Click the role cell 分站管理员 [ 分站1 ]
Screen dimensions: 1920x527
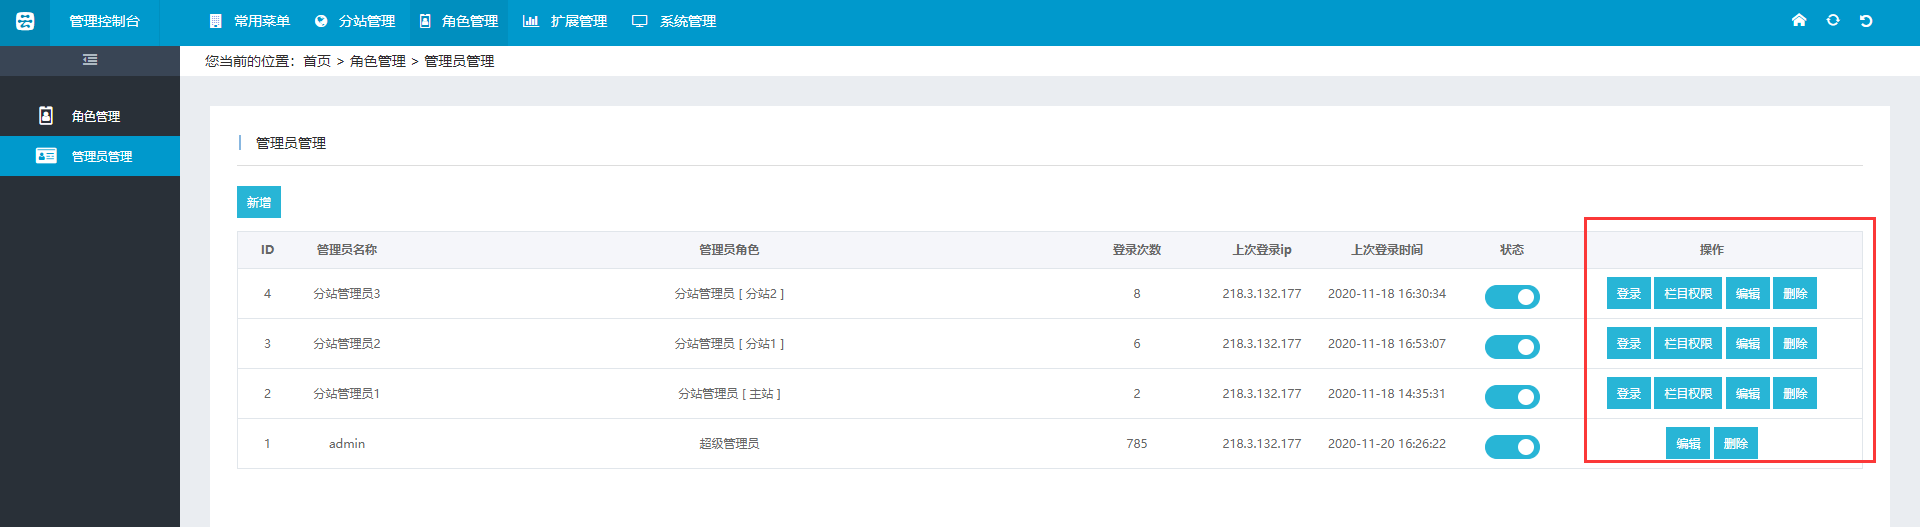point(729,343)
